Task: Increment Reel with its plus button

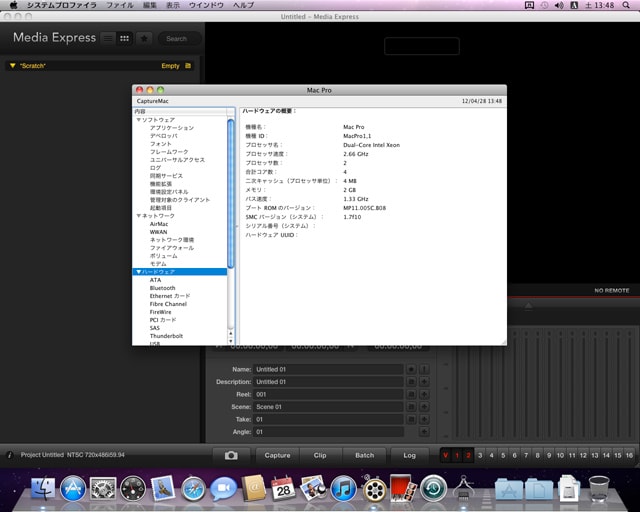Action: pos(424,394)
